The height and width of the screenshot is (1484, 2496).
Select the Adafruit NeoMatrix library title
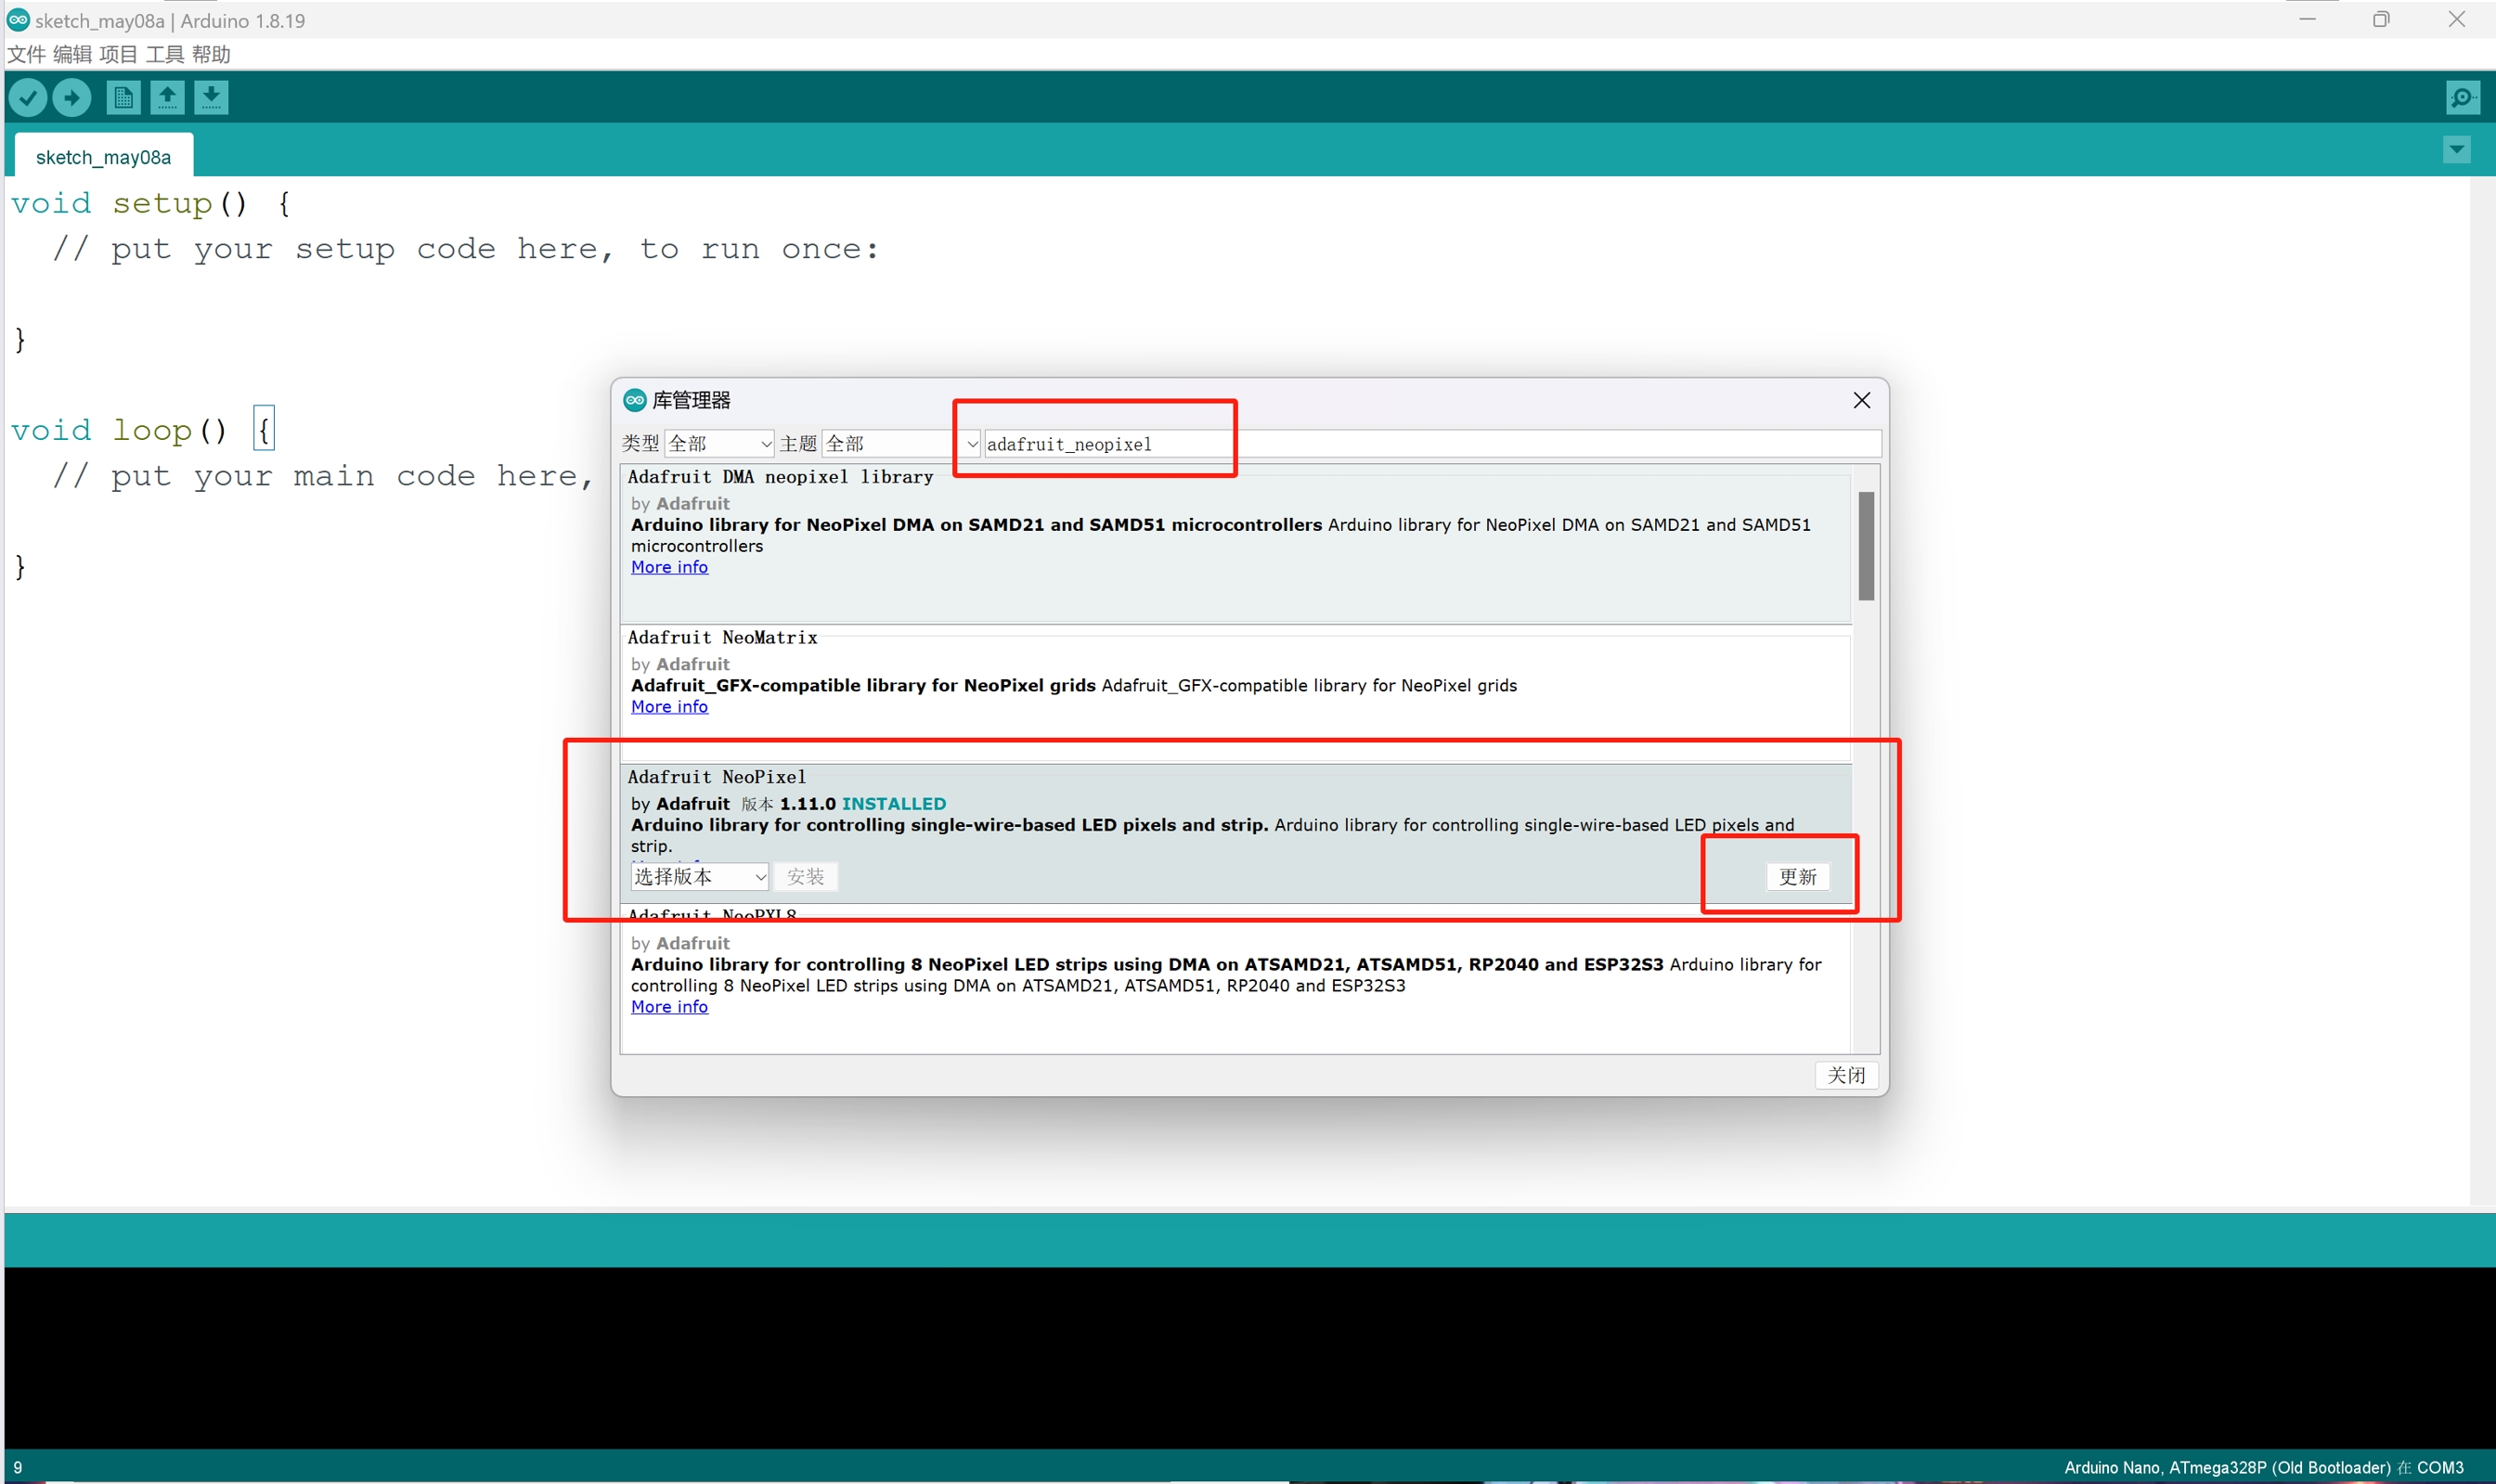(722, 637)
